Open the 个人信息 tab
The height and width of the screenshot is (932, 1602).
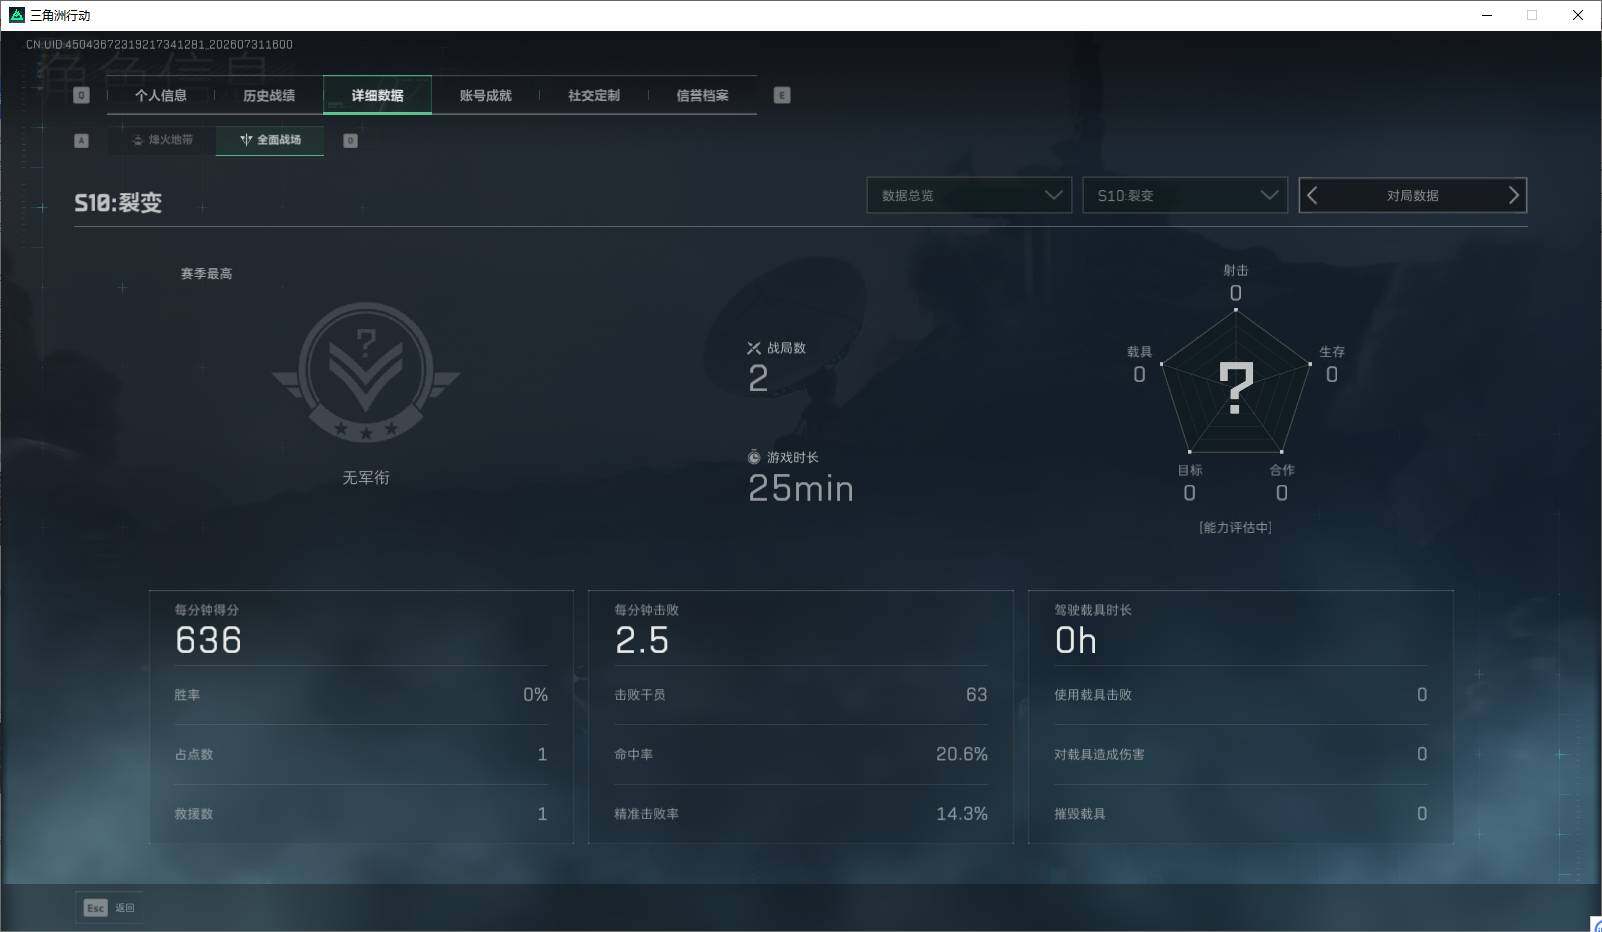pyautogui.click(x=161, y=96)
